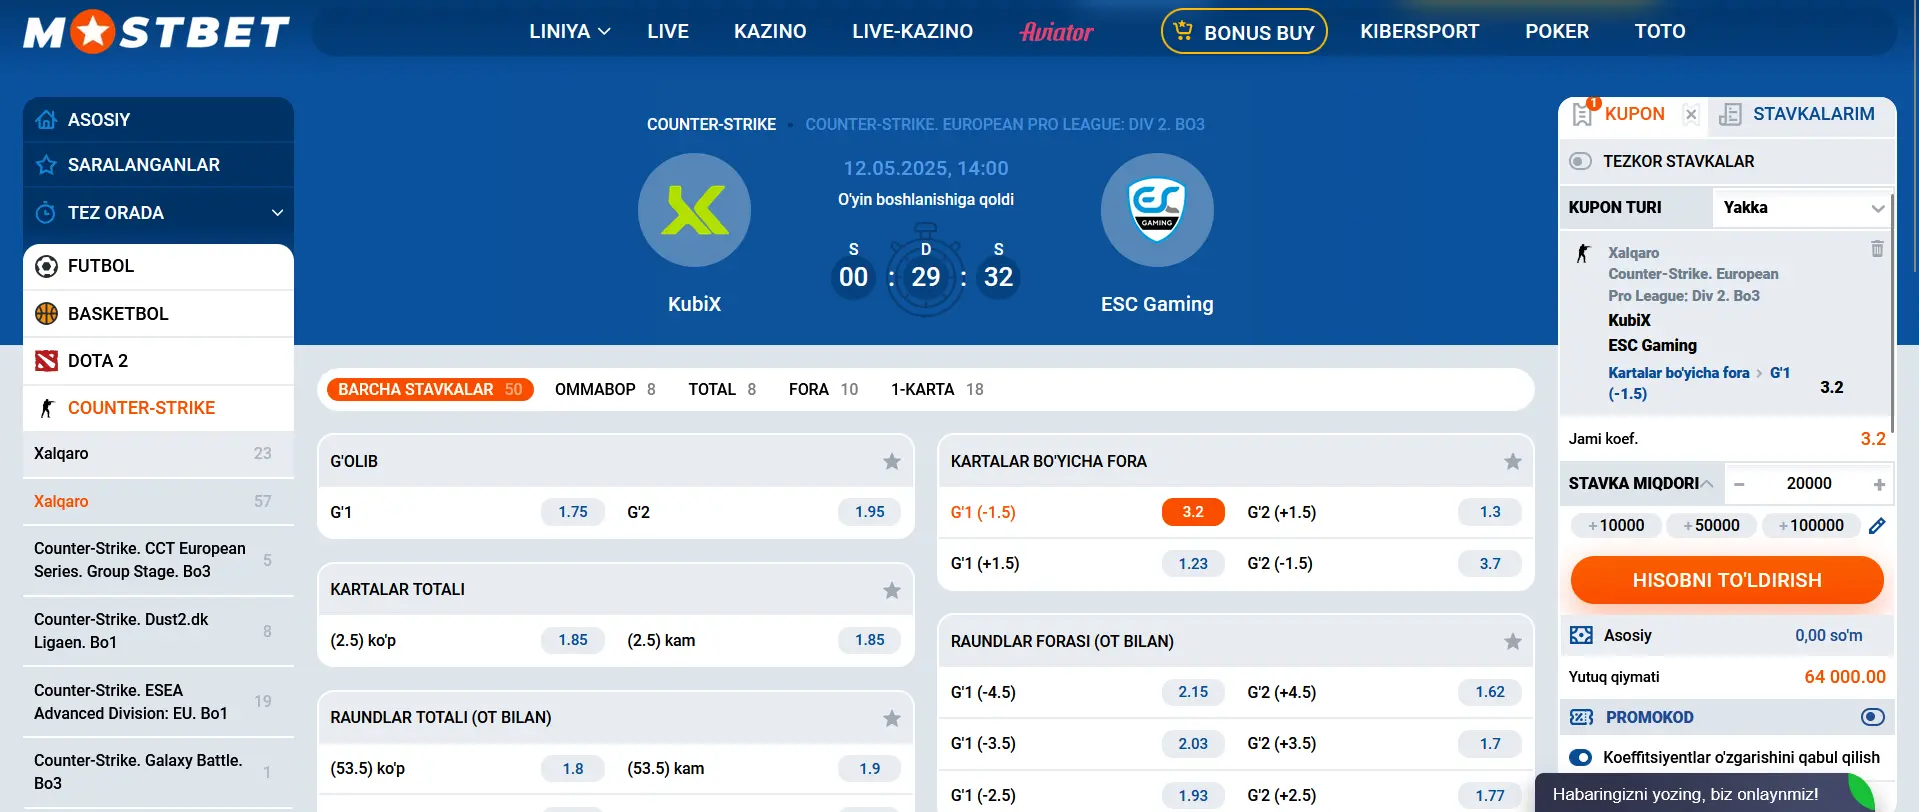Click the Counter-Strike breadcrumb link
The image size is (1919, 812).
tap(711, 125)
